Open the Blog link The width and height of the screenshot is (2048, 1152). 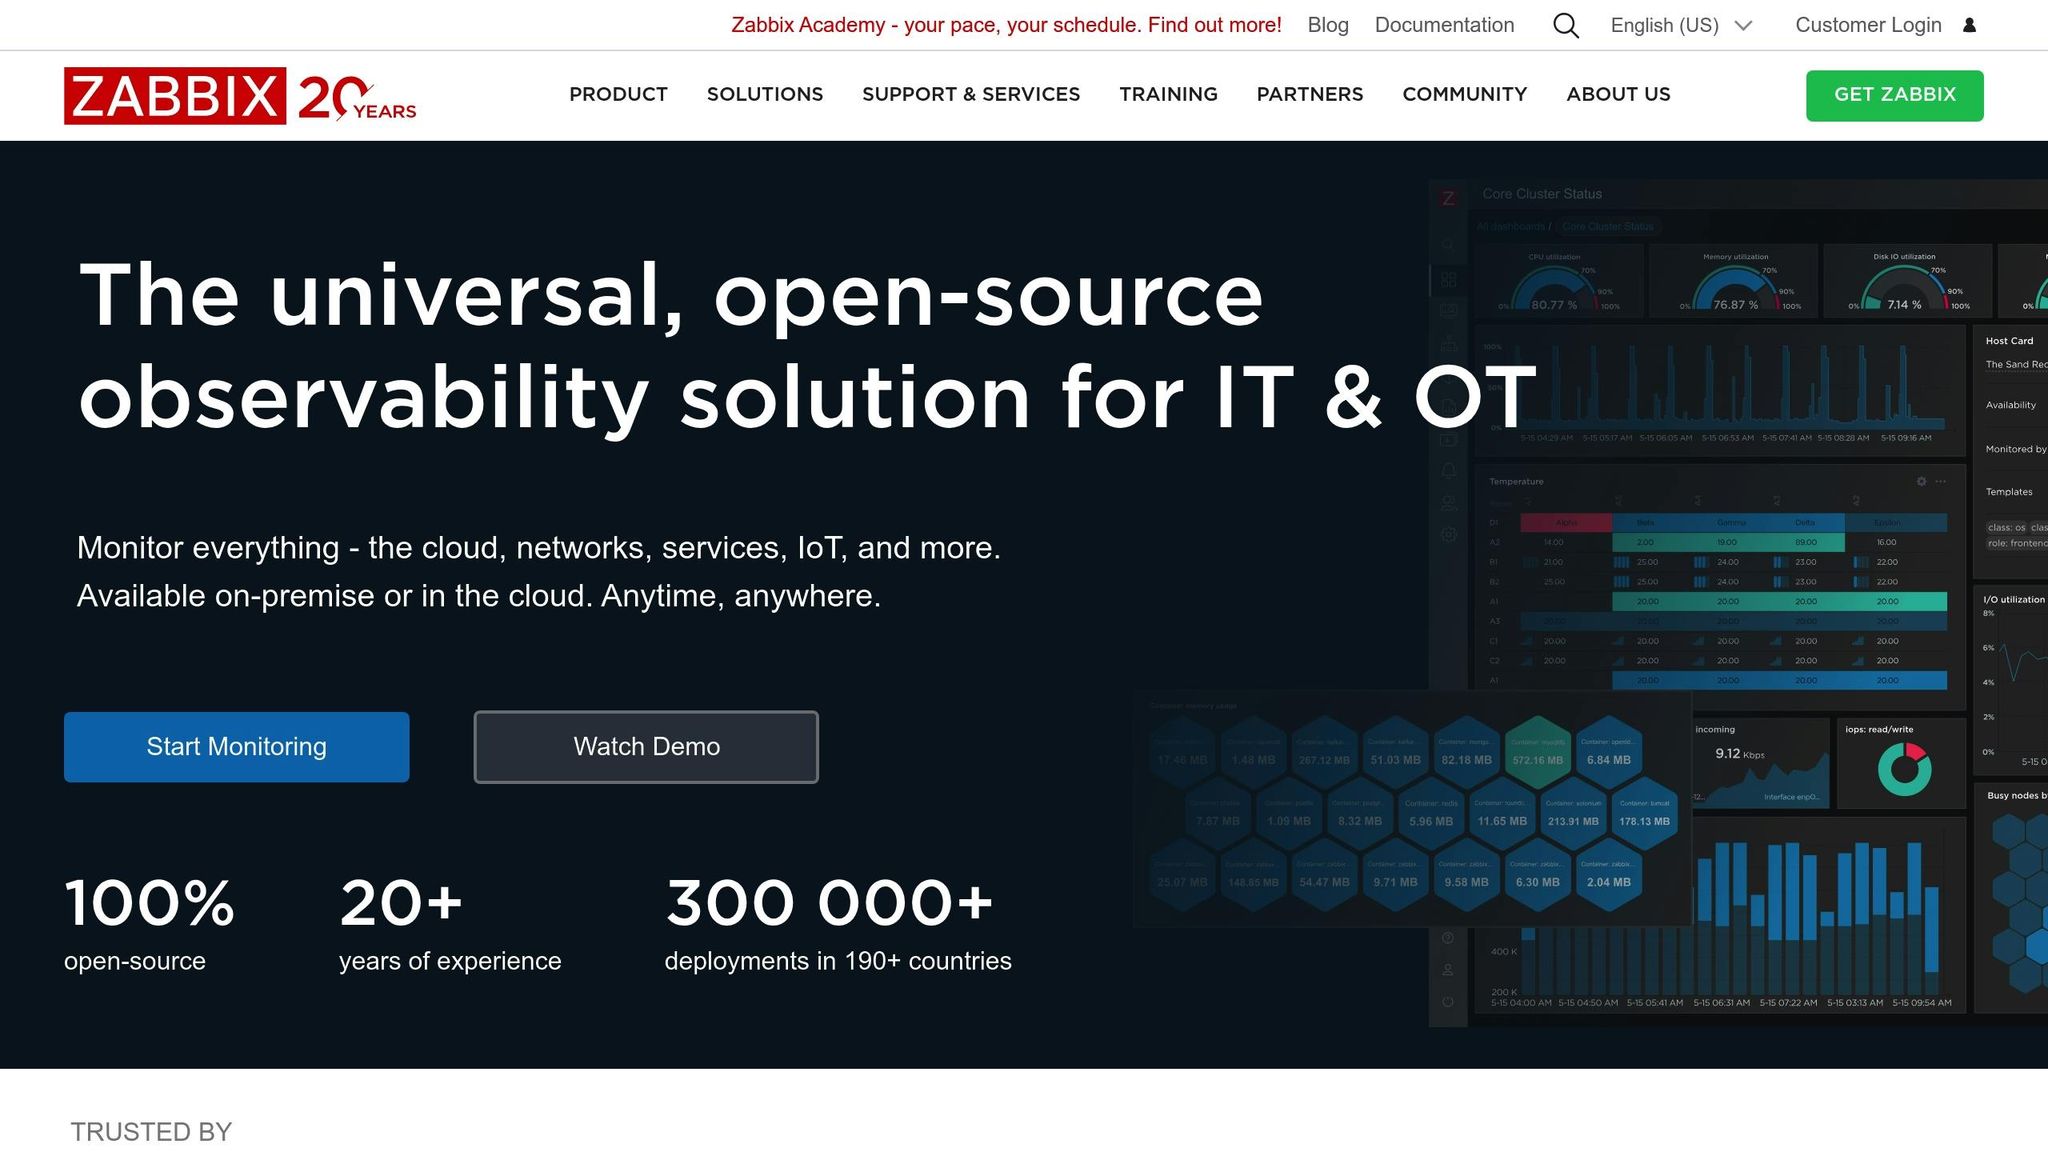point(1327,25)
